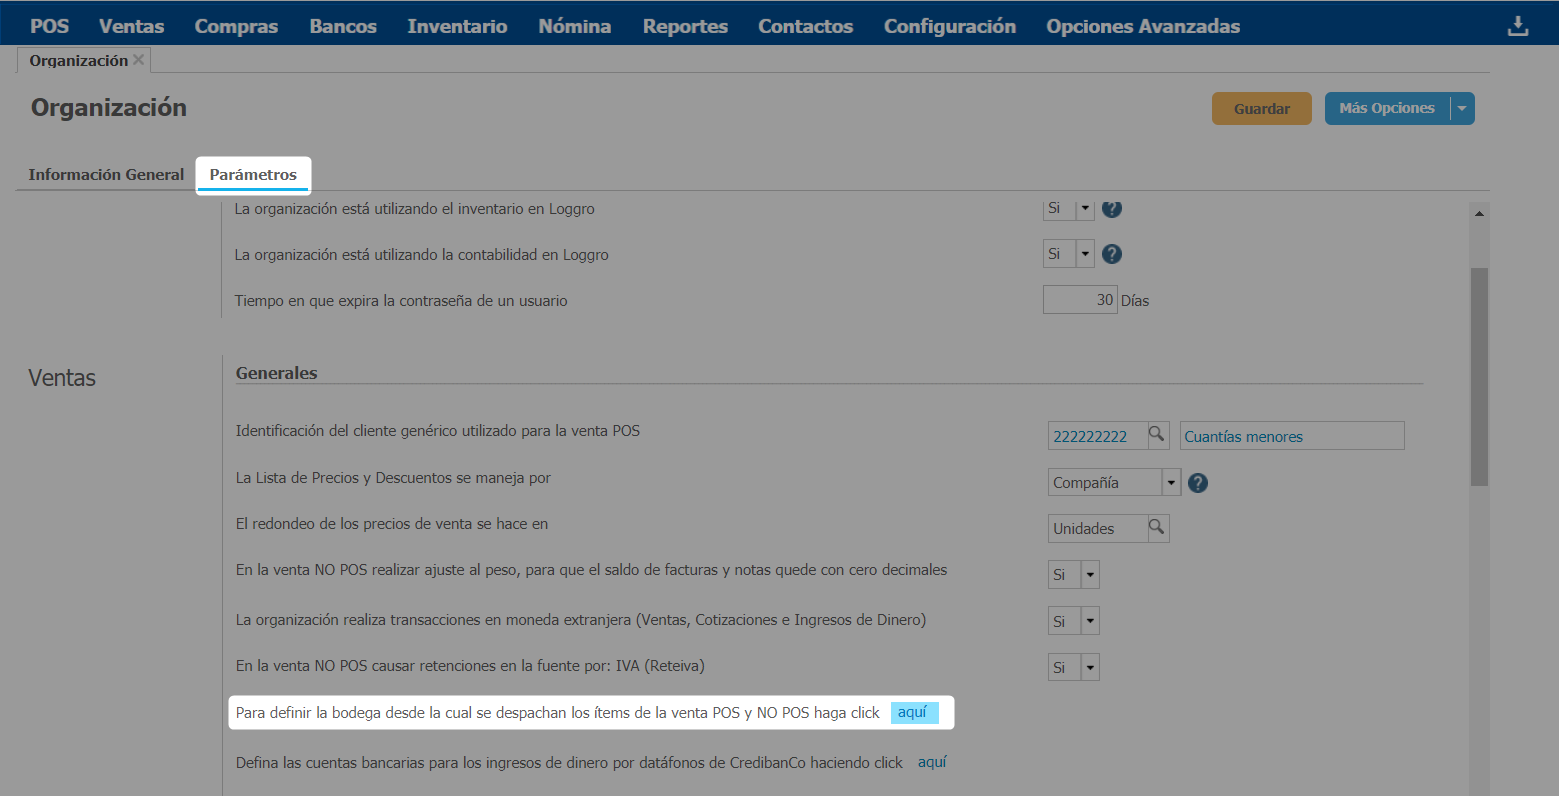Click 'aquí' link for CredibanCo accounts
This screenshot has width=1559, height=796.
tap(932, 762)
